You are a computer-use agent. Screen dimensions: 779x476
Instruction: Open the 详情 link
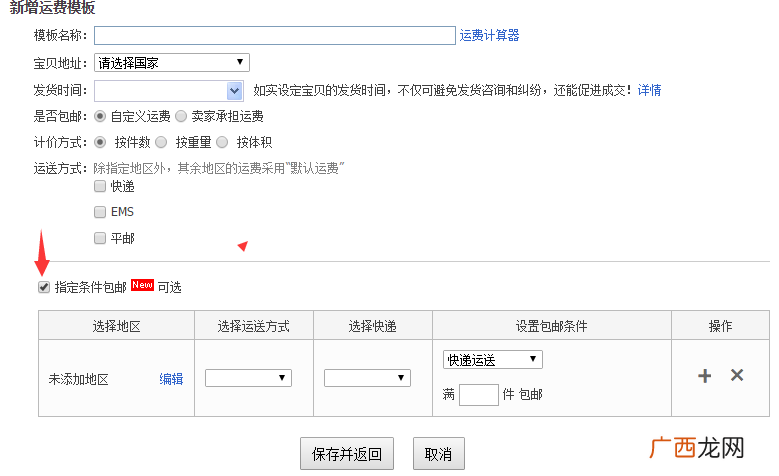tap(649, 90)
